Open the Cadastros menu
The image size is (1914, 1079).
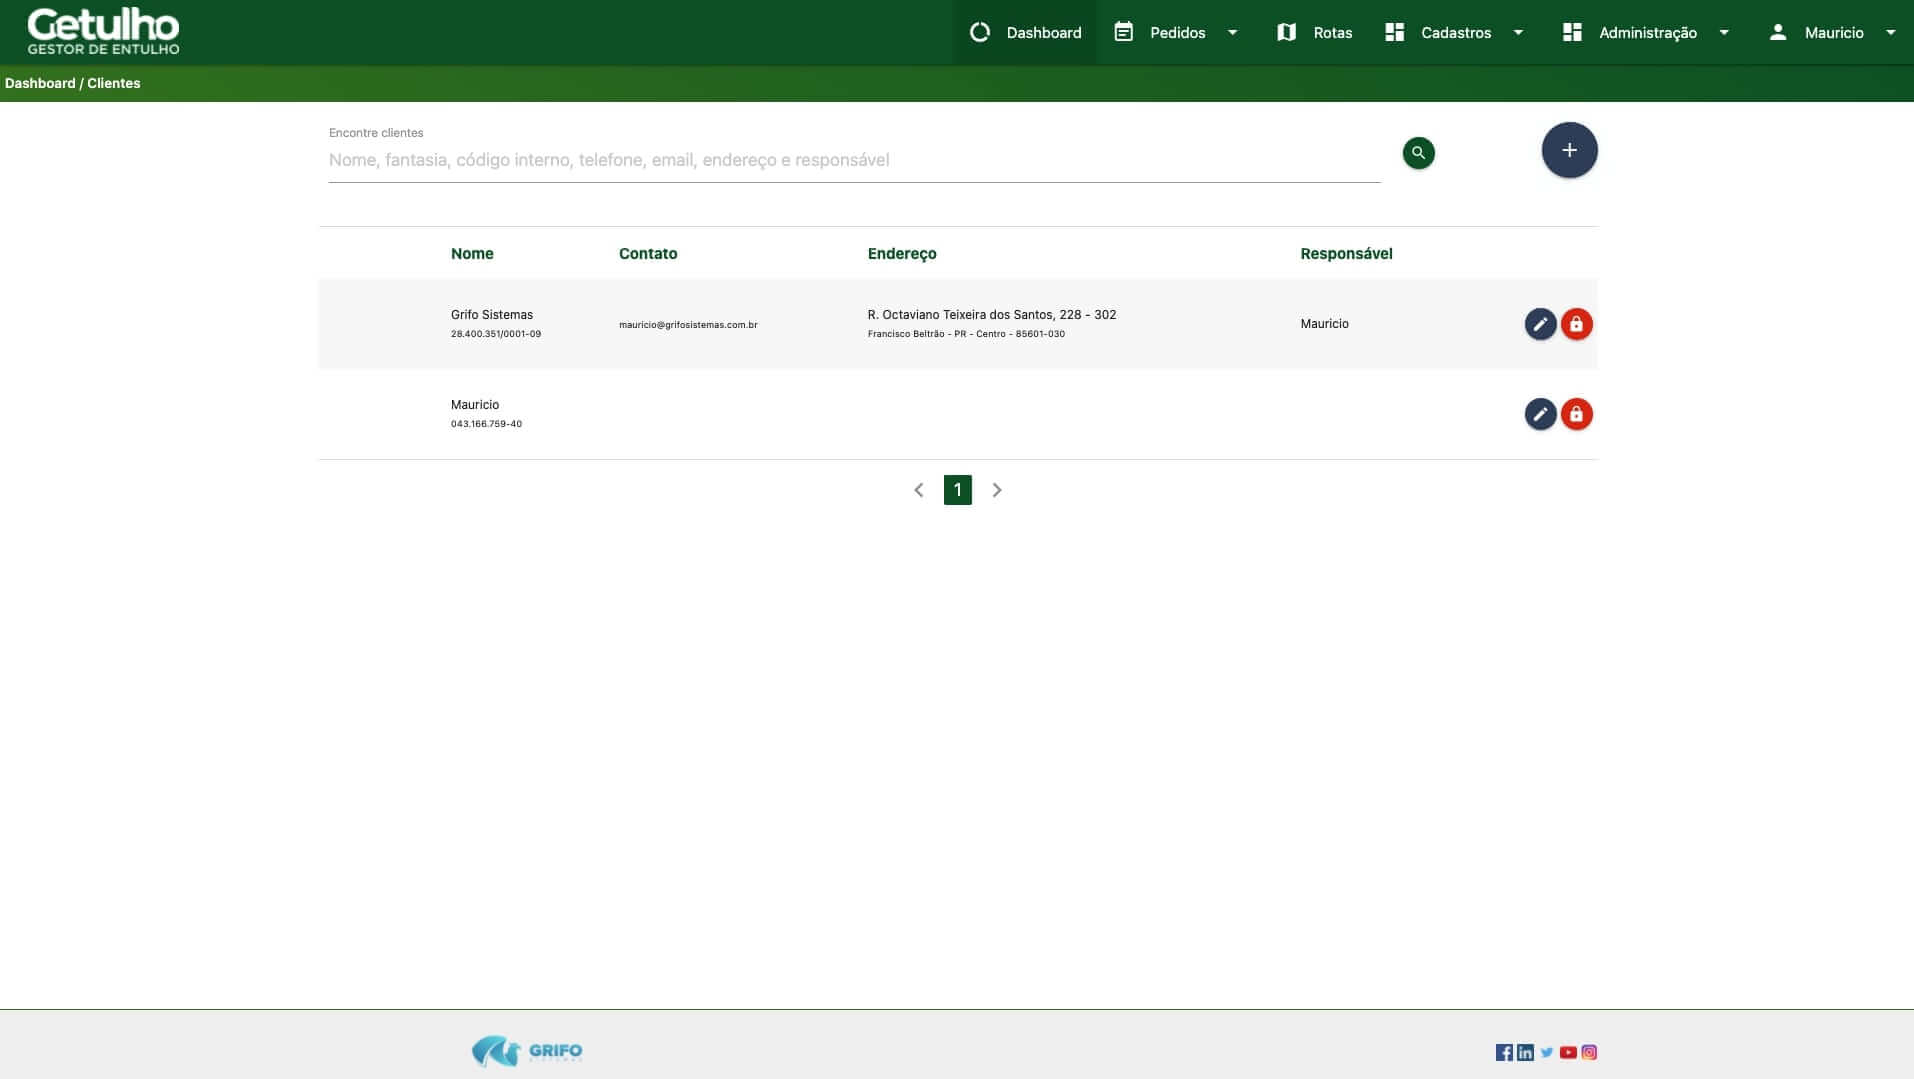(x=1455, y=32)
